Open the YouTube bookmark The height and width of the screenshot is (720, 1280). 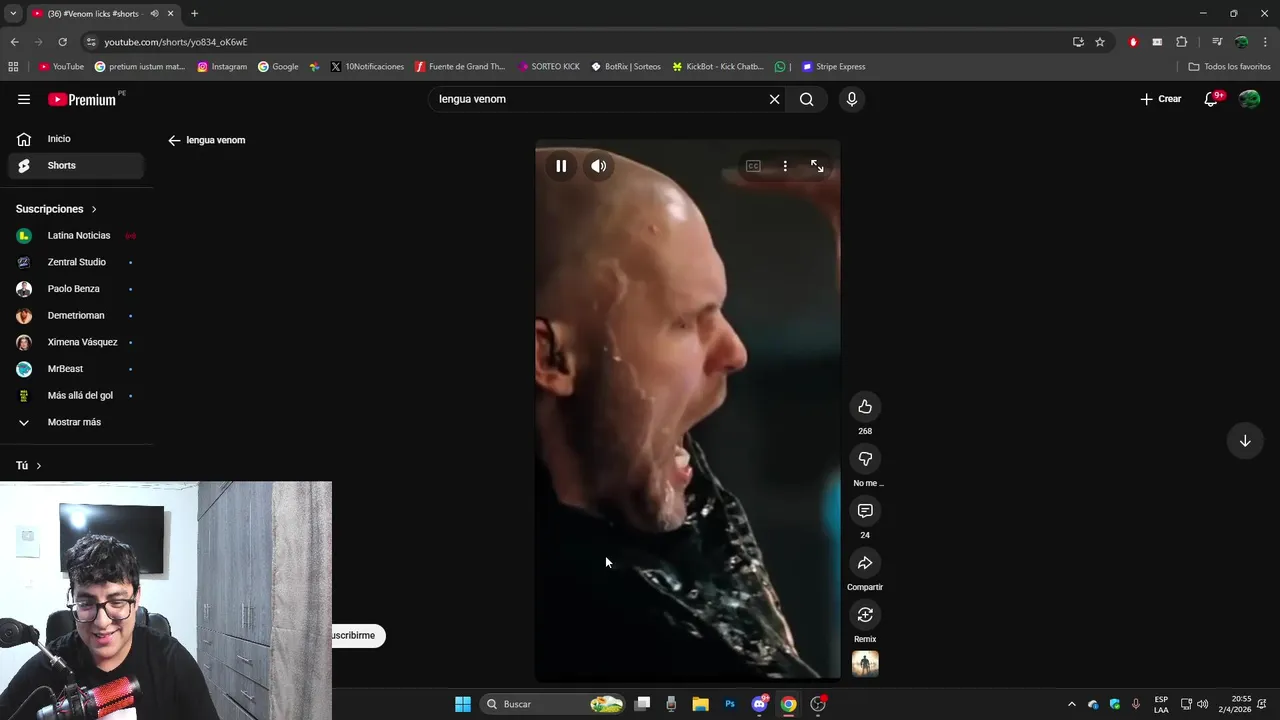61,67
